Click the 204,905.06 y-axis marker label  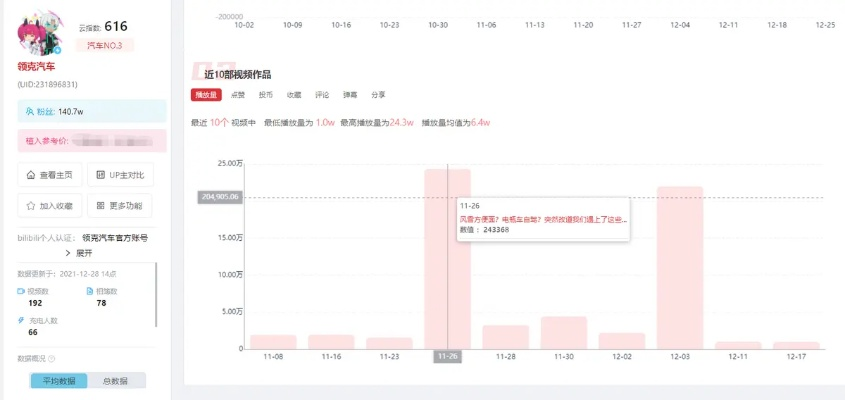pos(219,197)
